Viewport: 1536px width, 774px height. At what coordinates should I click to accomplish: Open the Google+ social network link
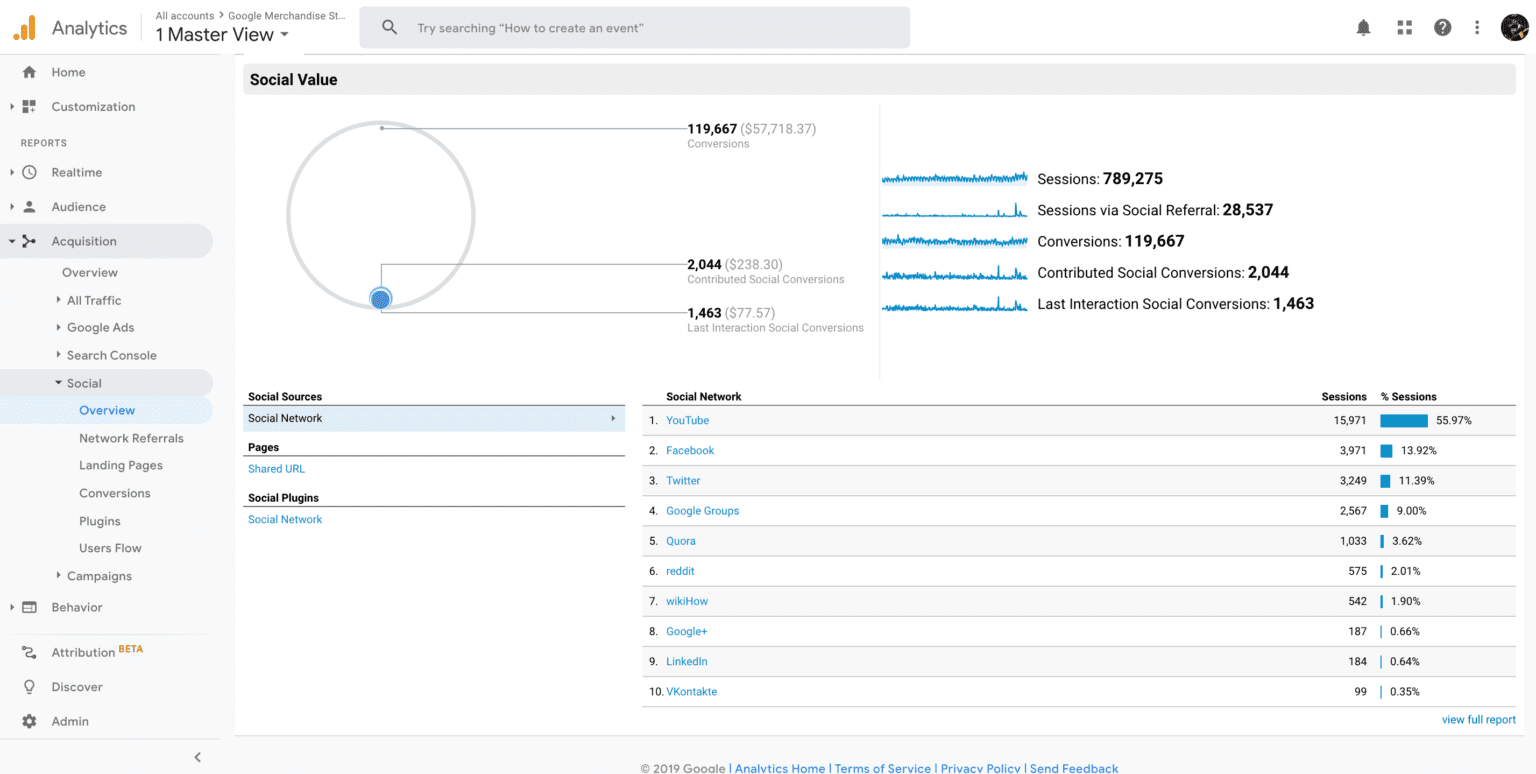click(x=686, y=631)
